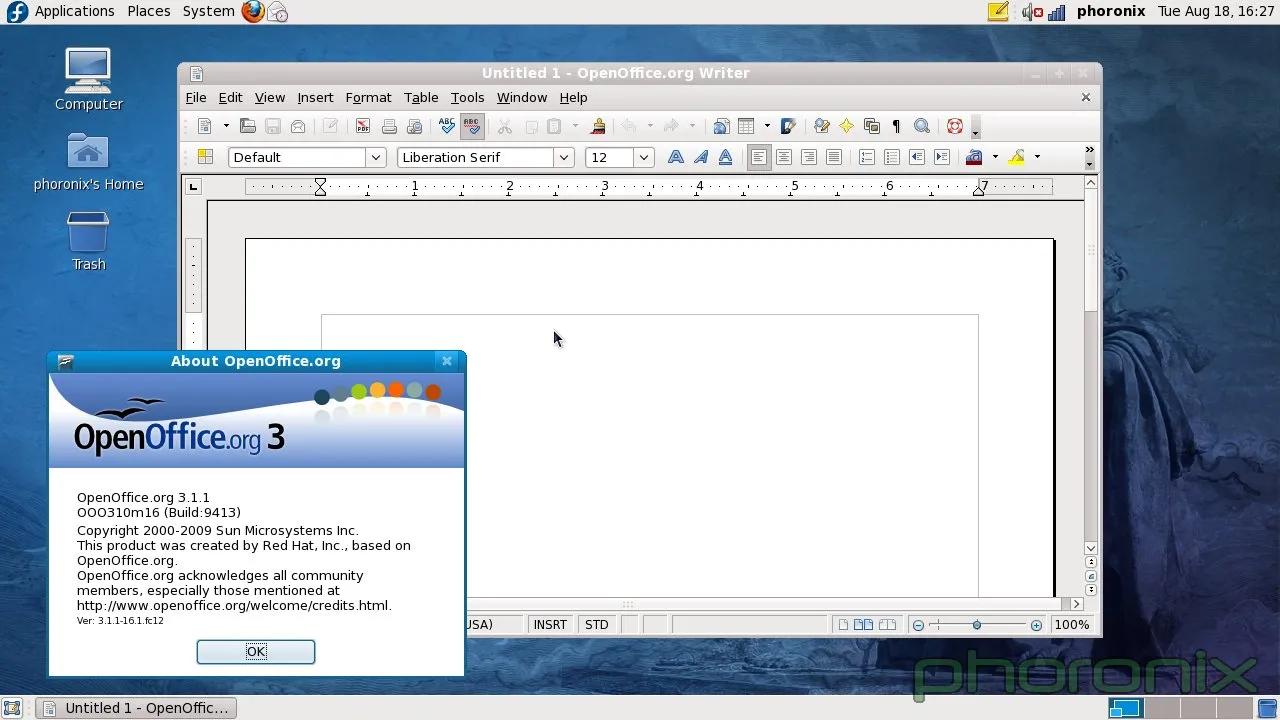Screen dimensions: 1280x720
Task: Open the Navigator star icon
Action: point(846,126)
